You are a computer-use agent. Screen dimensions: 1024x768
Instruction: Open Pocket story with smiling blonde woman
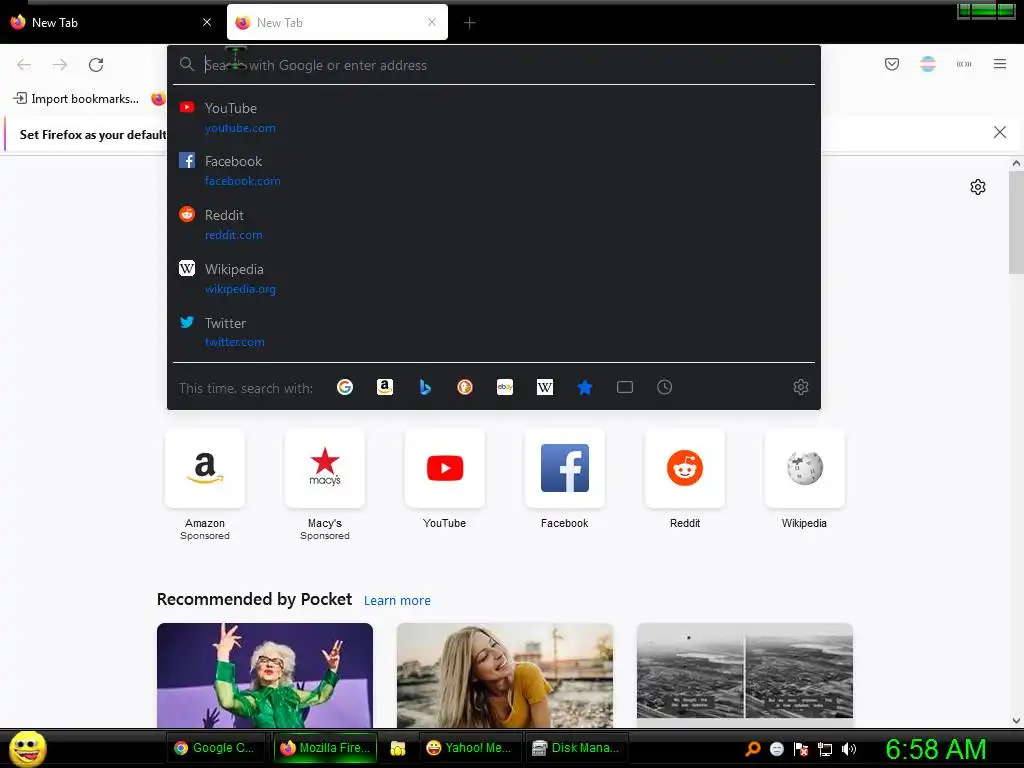coord(505,675)
